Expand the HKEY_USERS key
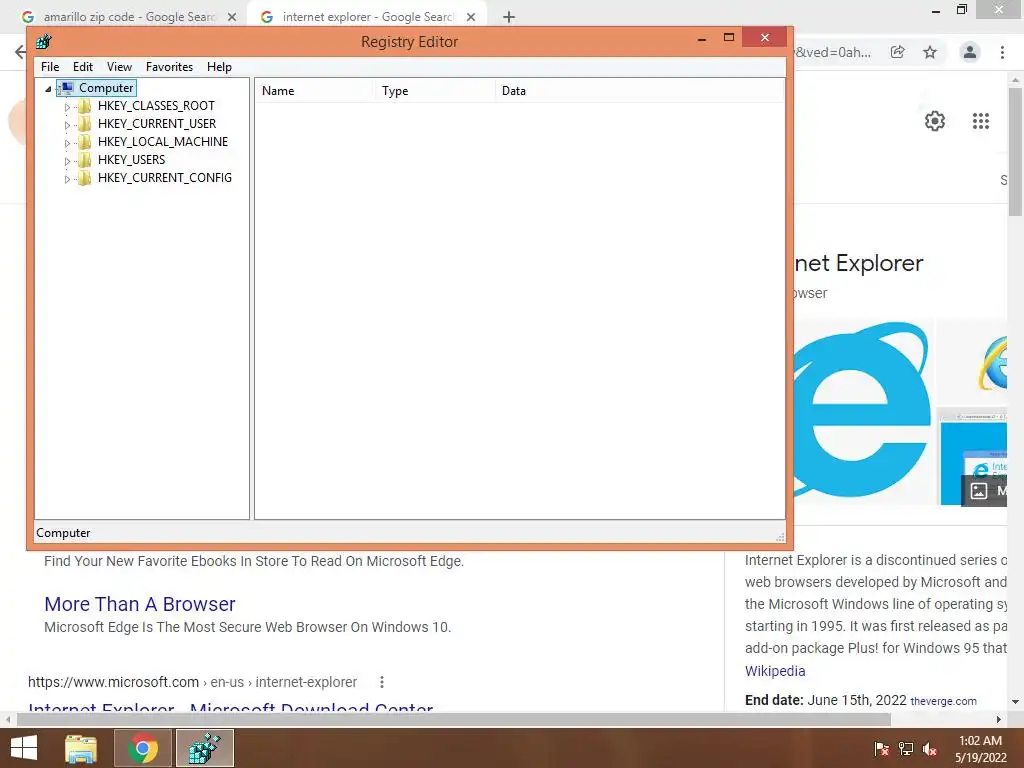 click(x=67, y=161)
